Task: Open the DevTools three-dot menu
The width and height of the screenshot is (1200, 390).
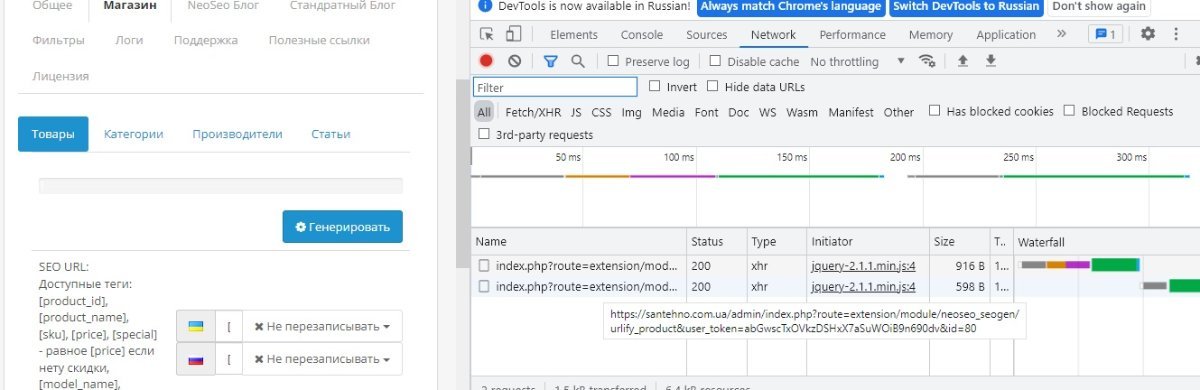Action: [x=1175, y=34]
